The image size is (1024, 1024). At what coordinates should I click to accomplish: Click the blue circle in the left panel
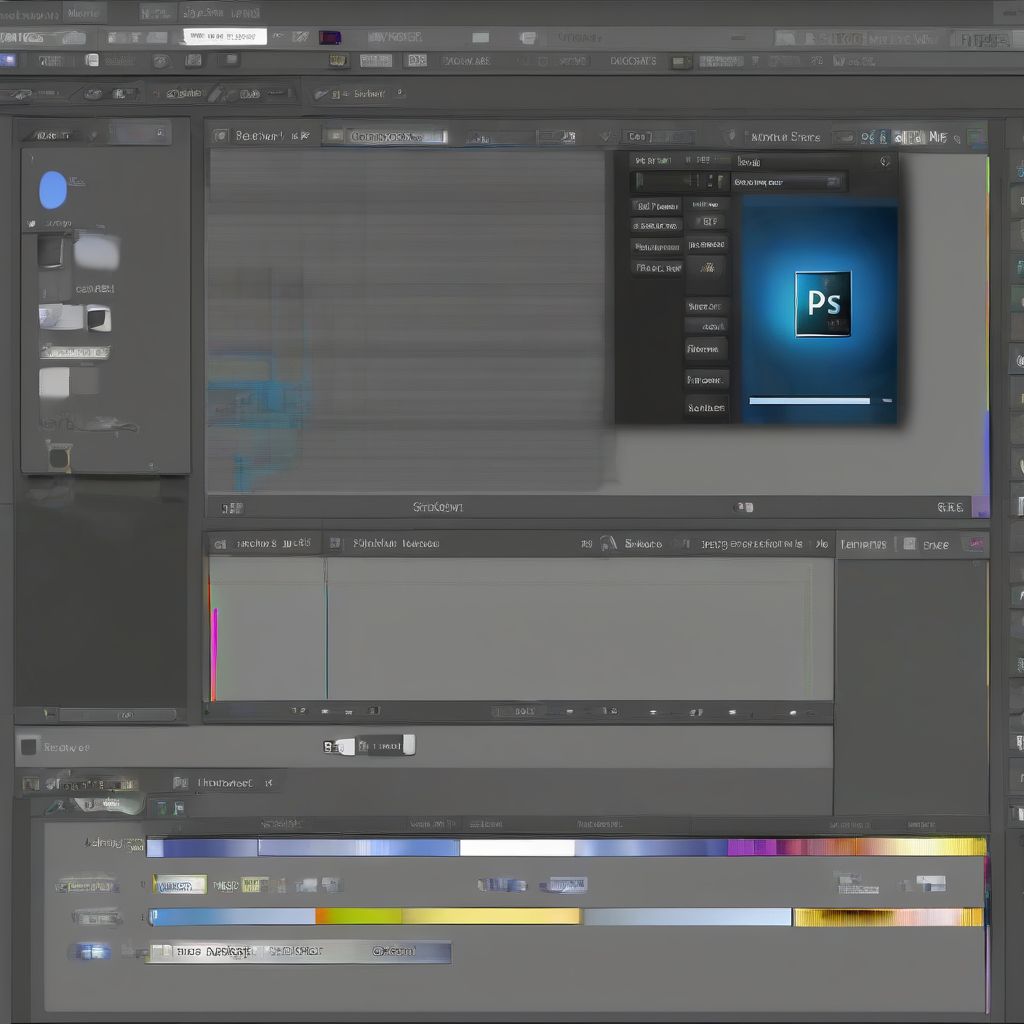tap(53, 190)
